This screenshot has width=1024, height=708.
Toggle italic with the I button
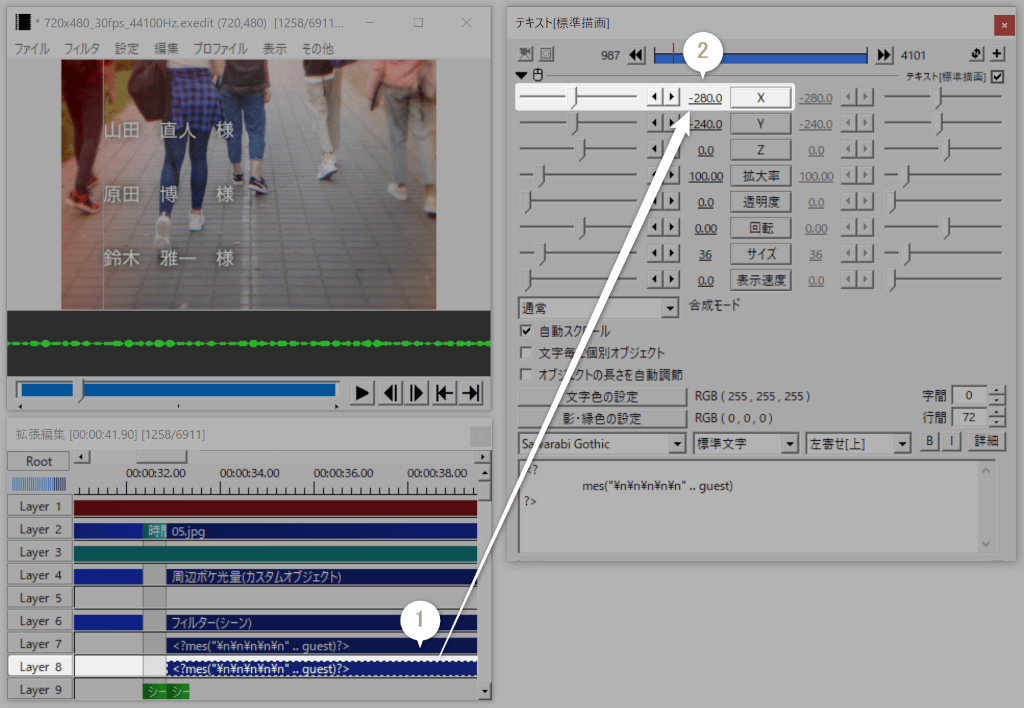pyautogui.click(x=952, y=442)
